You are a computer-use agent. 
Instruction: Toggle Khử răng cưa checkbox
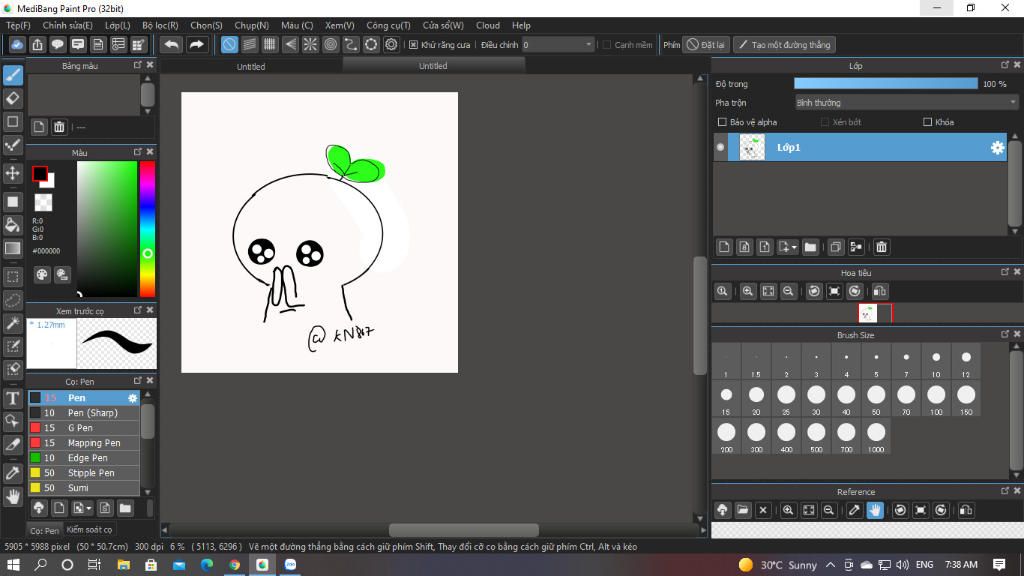[413, 45]
